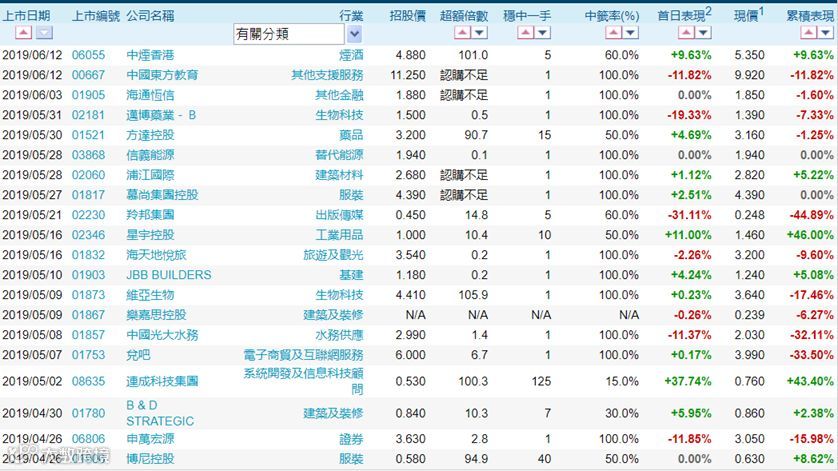Screen dimensions: 838x471
Task: Open stock code 02230 link
Action: click(x=88, y=215)
